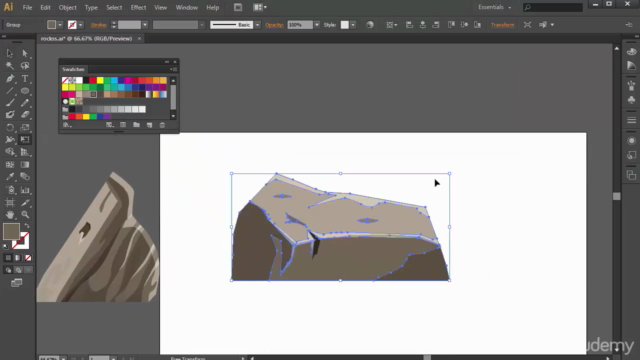Click the large Fill color box in toolbar
The width and height of the screenshot is (640, 360).
tap(11, 231)
